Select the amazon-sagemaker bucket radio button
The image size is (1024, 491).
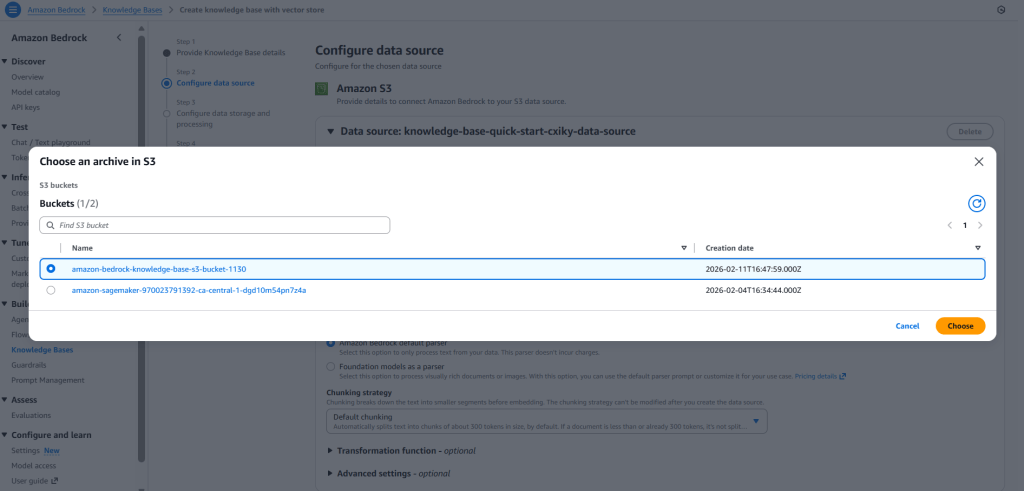coord(51,290)
